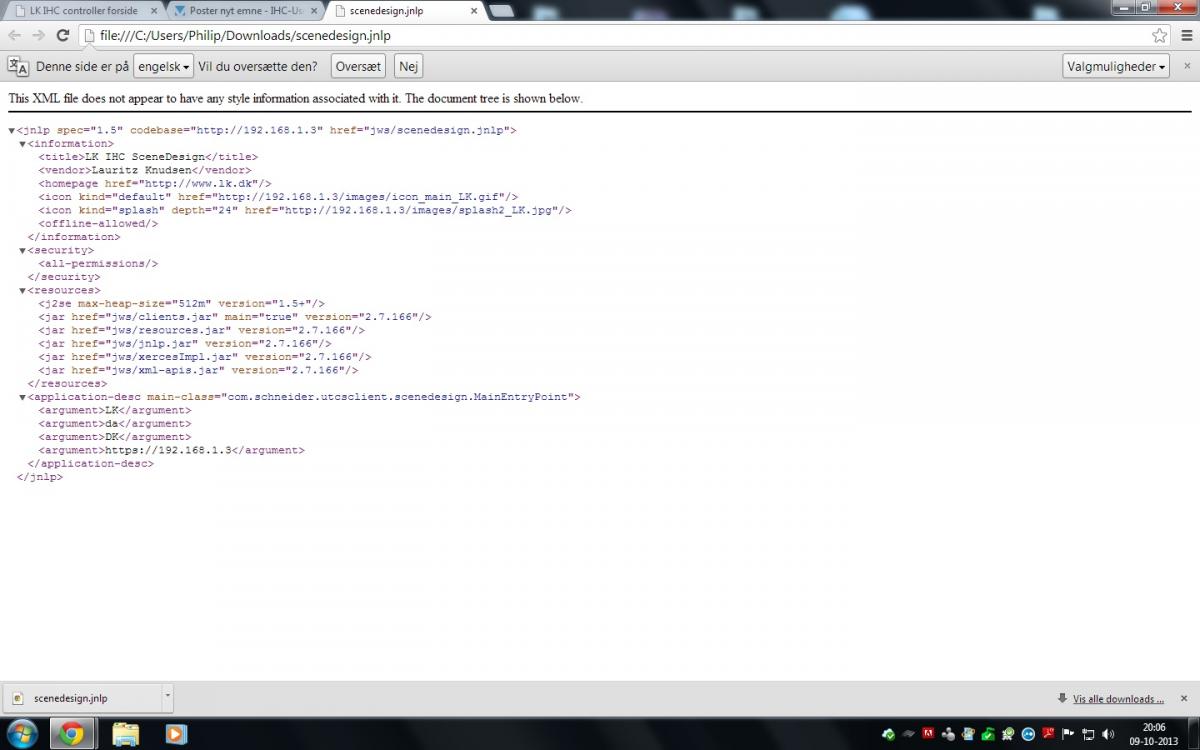Image resolution: width=1200 pixels, height=750 pixels.
Task: Click the cloud with green check tray icon
Action: pos(888,734)
